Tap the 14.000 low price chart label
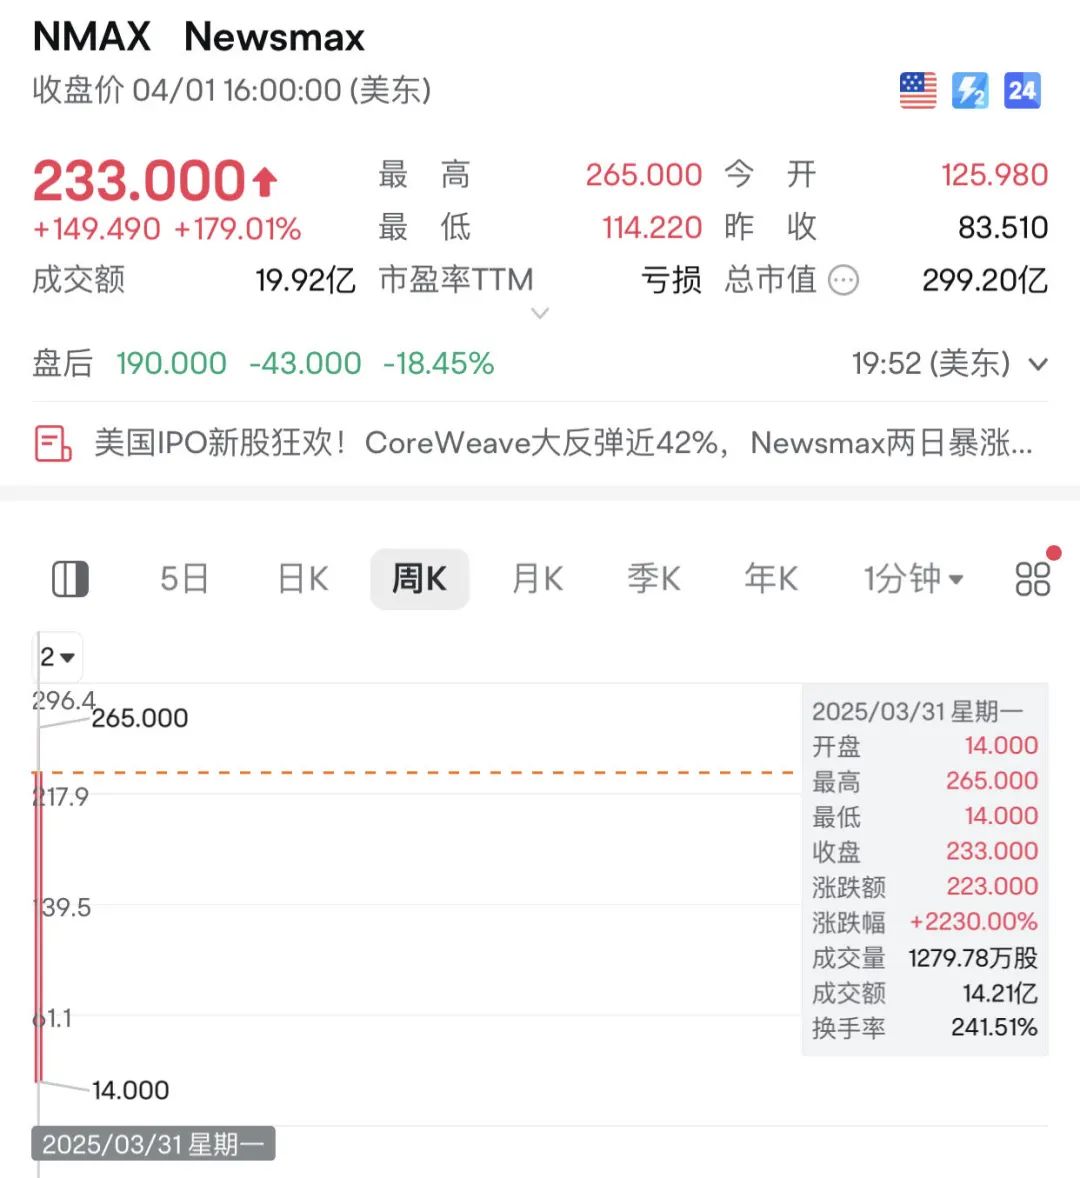The image size is (1080, 1178). click(x=130, y=1090)
